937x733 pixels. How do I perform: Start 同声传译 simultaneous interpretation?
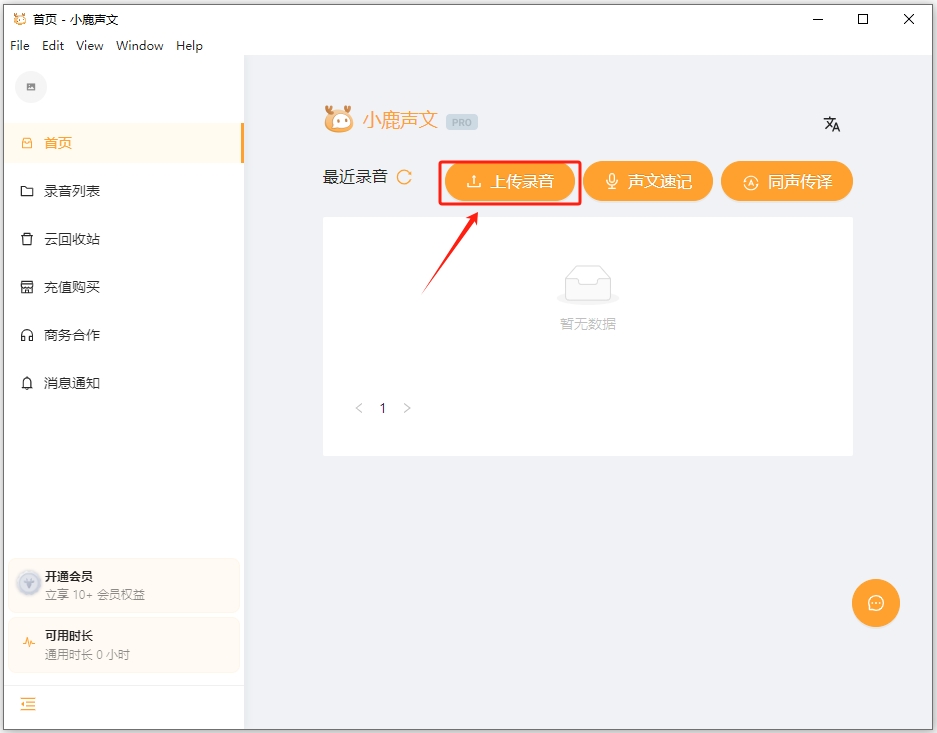[x=787, y=181]
